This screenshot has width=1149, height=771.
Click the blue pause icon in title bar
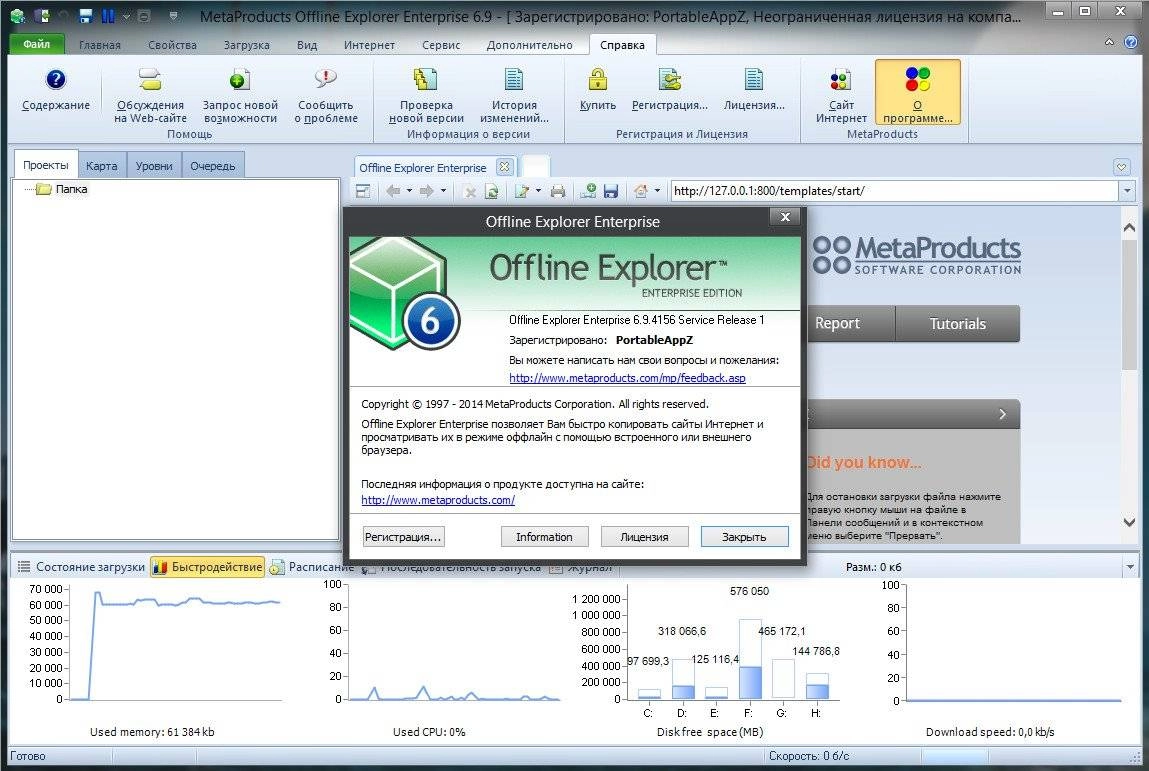click(x=108, y=15)
